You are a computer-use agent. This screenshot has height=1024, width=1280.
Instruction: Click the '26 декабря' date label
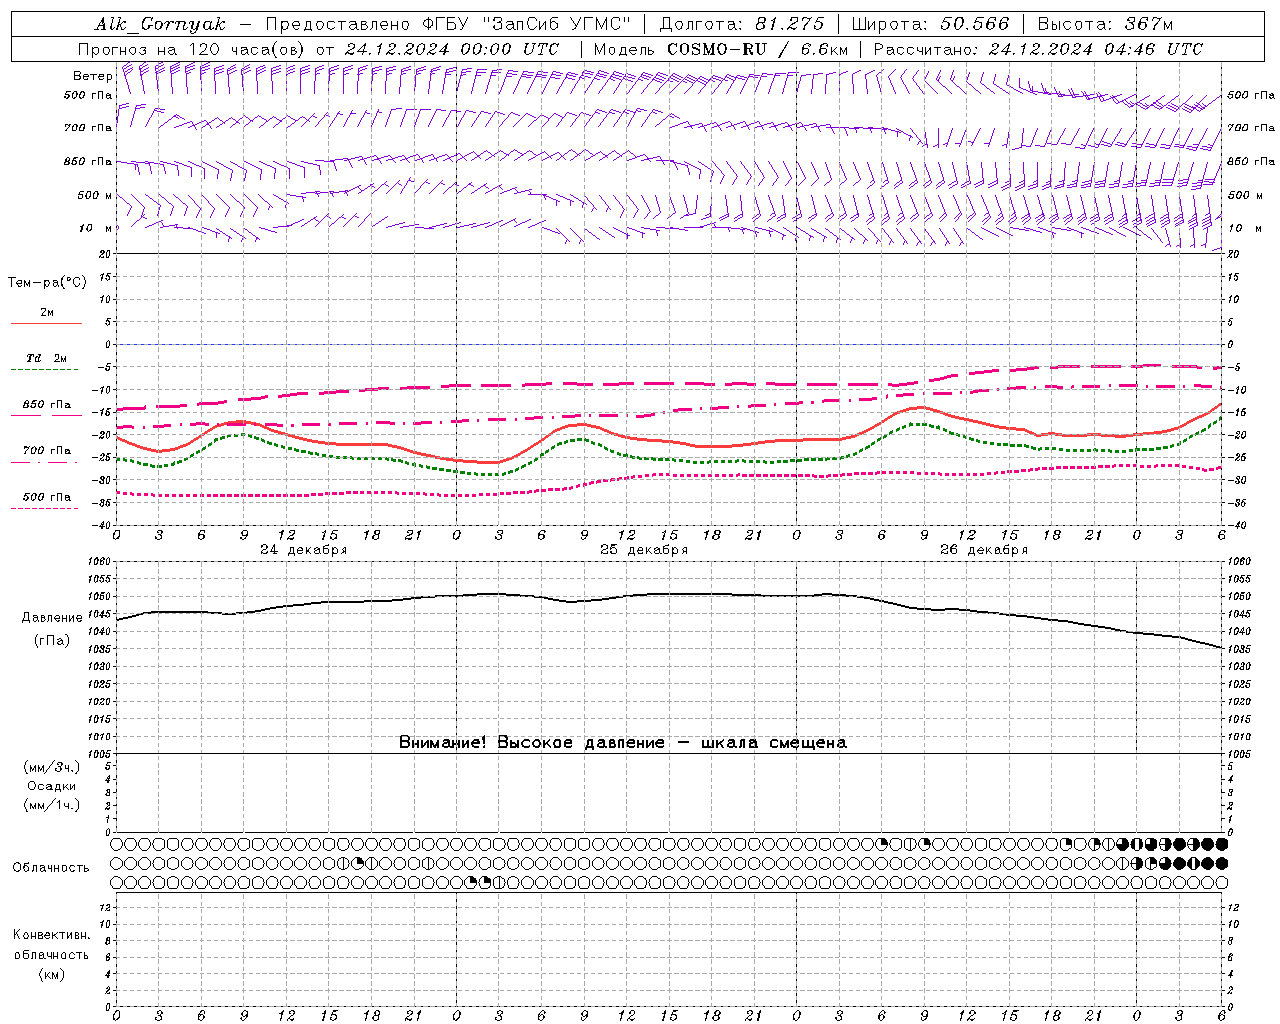pyautogui.click(x=984, y=550)
